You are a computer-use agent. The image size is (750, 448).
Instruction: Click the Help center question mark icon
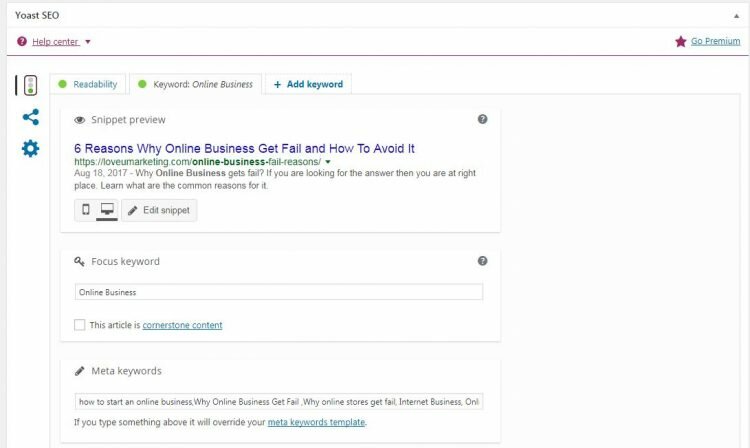coord(22,42)
